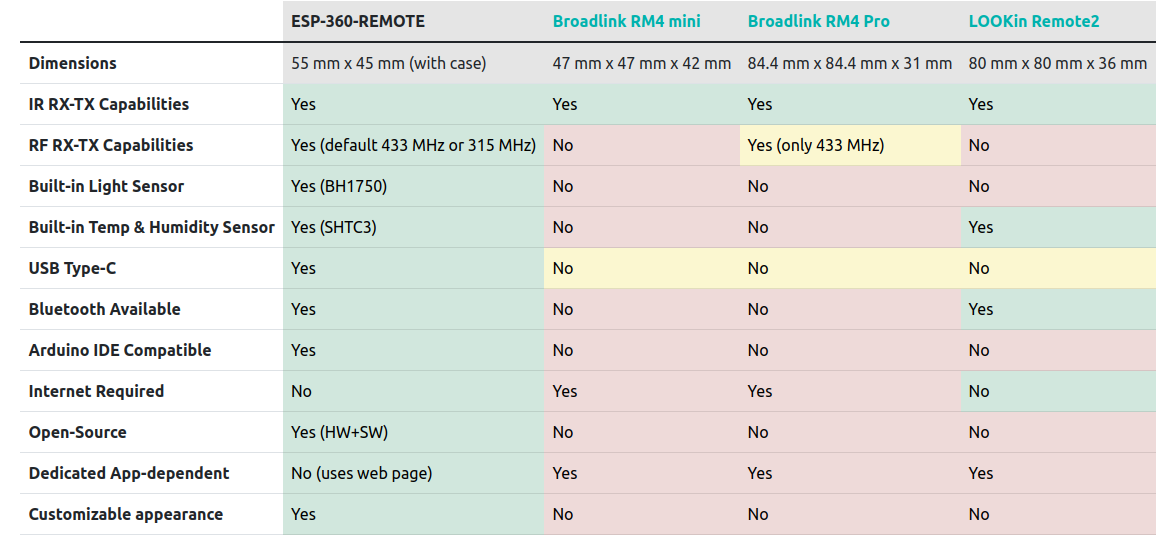The width and height of the screenshot is (1162, 542).
Task: Select the ESP-360-REMOTE column header
Action: [x=358, y=22]
